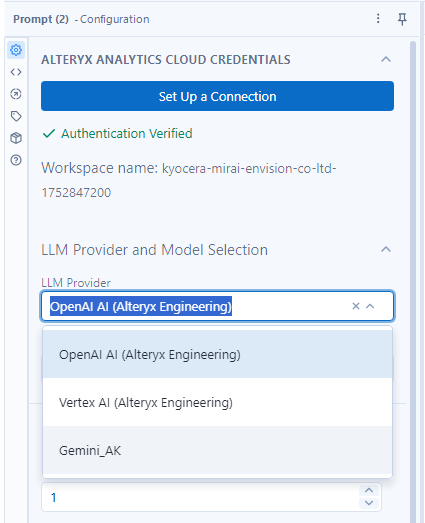
Task: Click the LLM Provider field label
Action: [x=76, y=283]
